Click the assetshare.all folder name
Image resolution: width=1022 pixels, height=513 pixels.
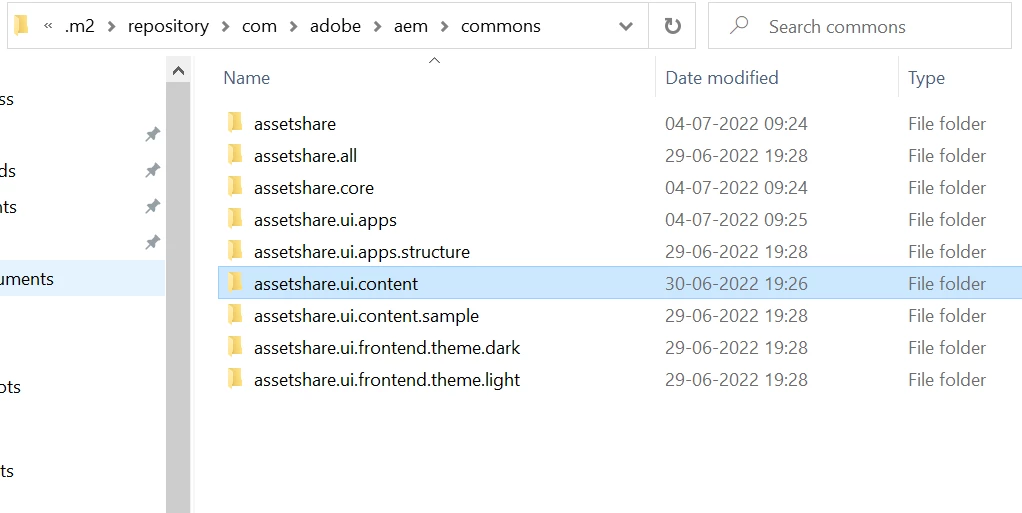click(x=305, y=156)
